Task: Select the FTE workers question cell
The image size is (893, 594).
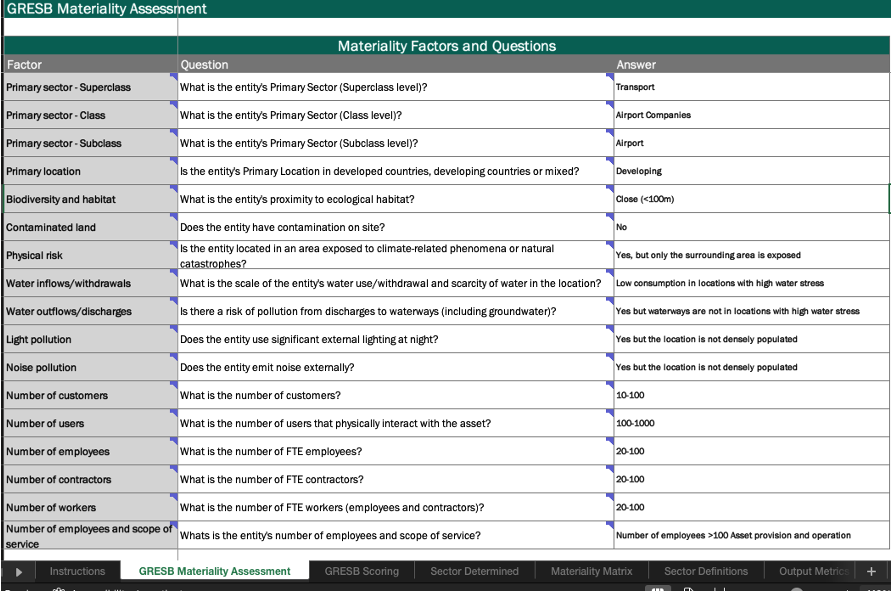Action: (x=396, y=507)
